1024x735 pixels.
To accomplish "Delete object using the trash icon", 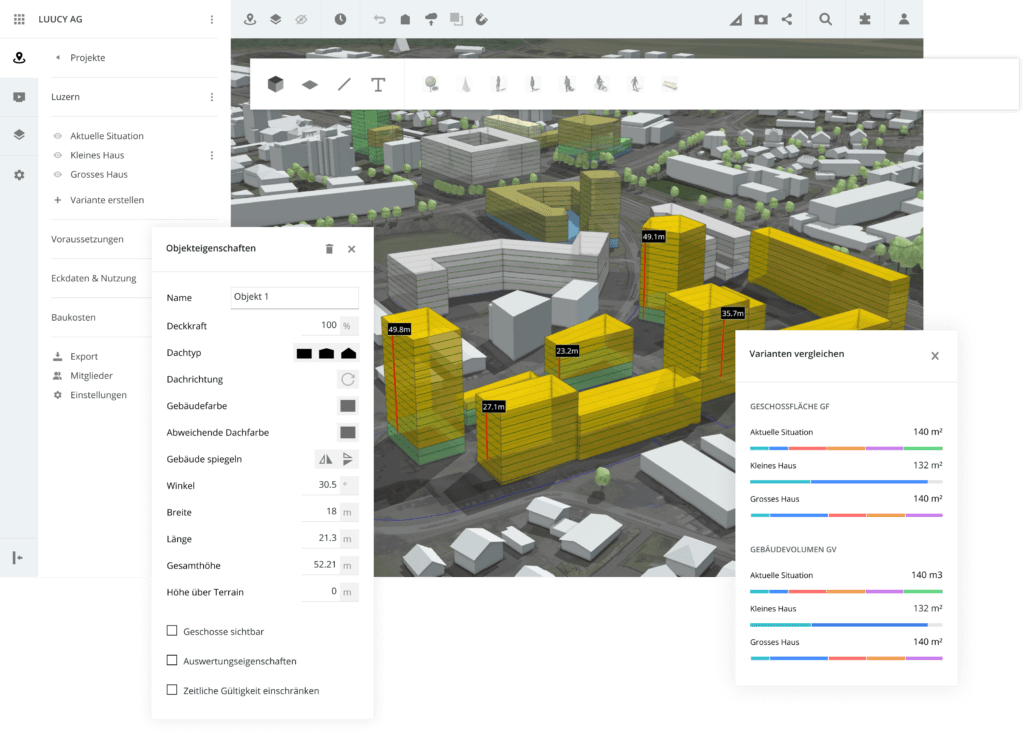I will [329, 249].
